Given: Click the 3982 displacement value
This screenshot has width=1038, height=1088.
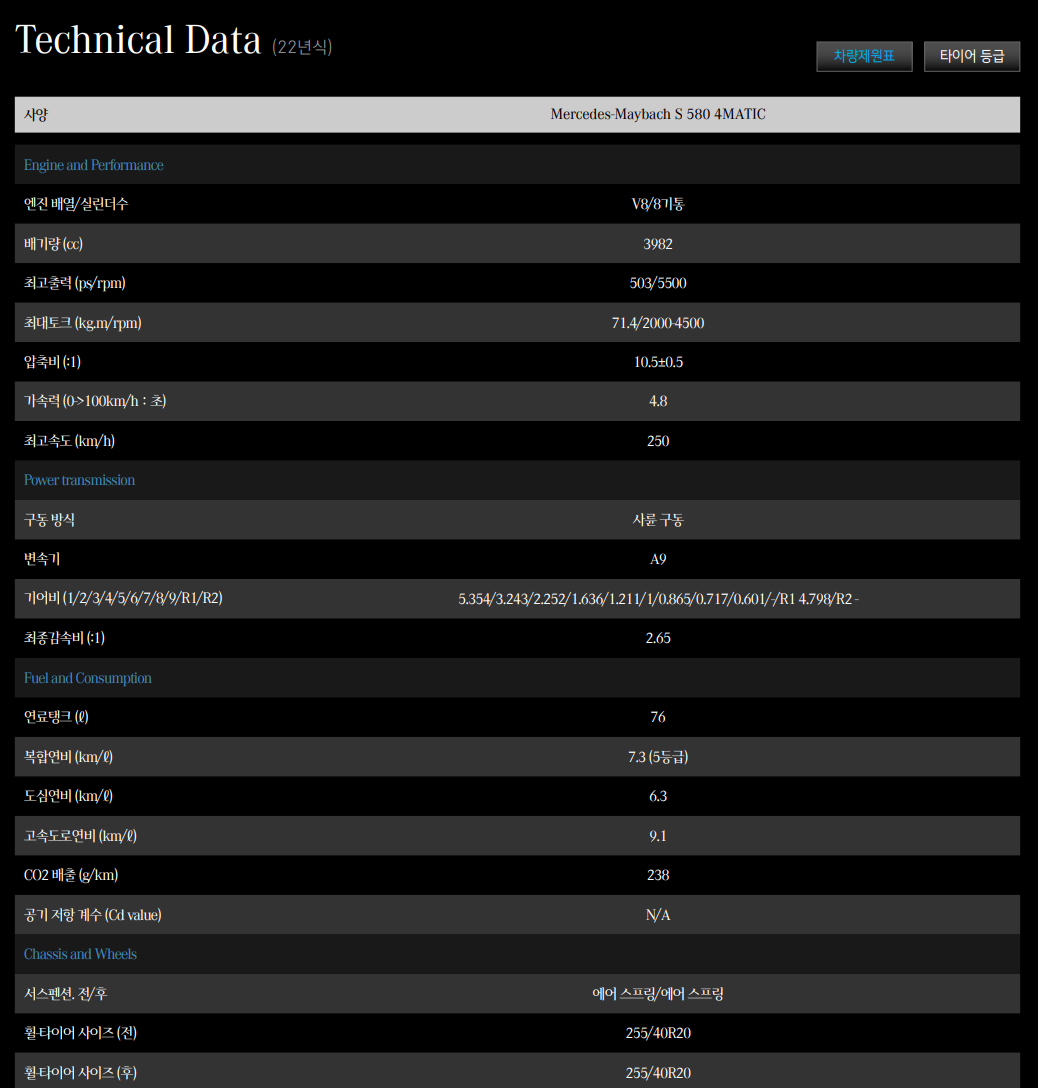Looking at the screenshot, I should click(x=658, y=244).
